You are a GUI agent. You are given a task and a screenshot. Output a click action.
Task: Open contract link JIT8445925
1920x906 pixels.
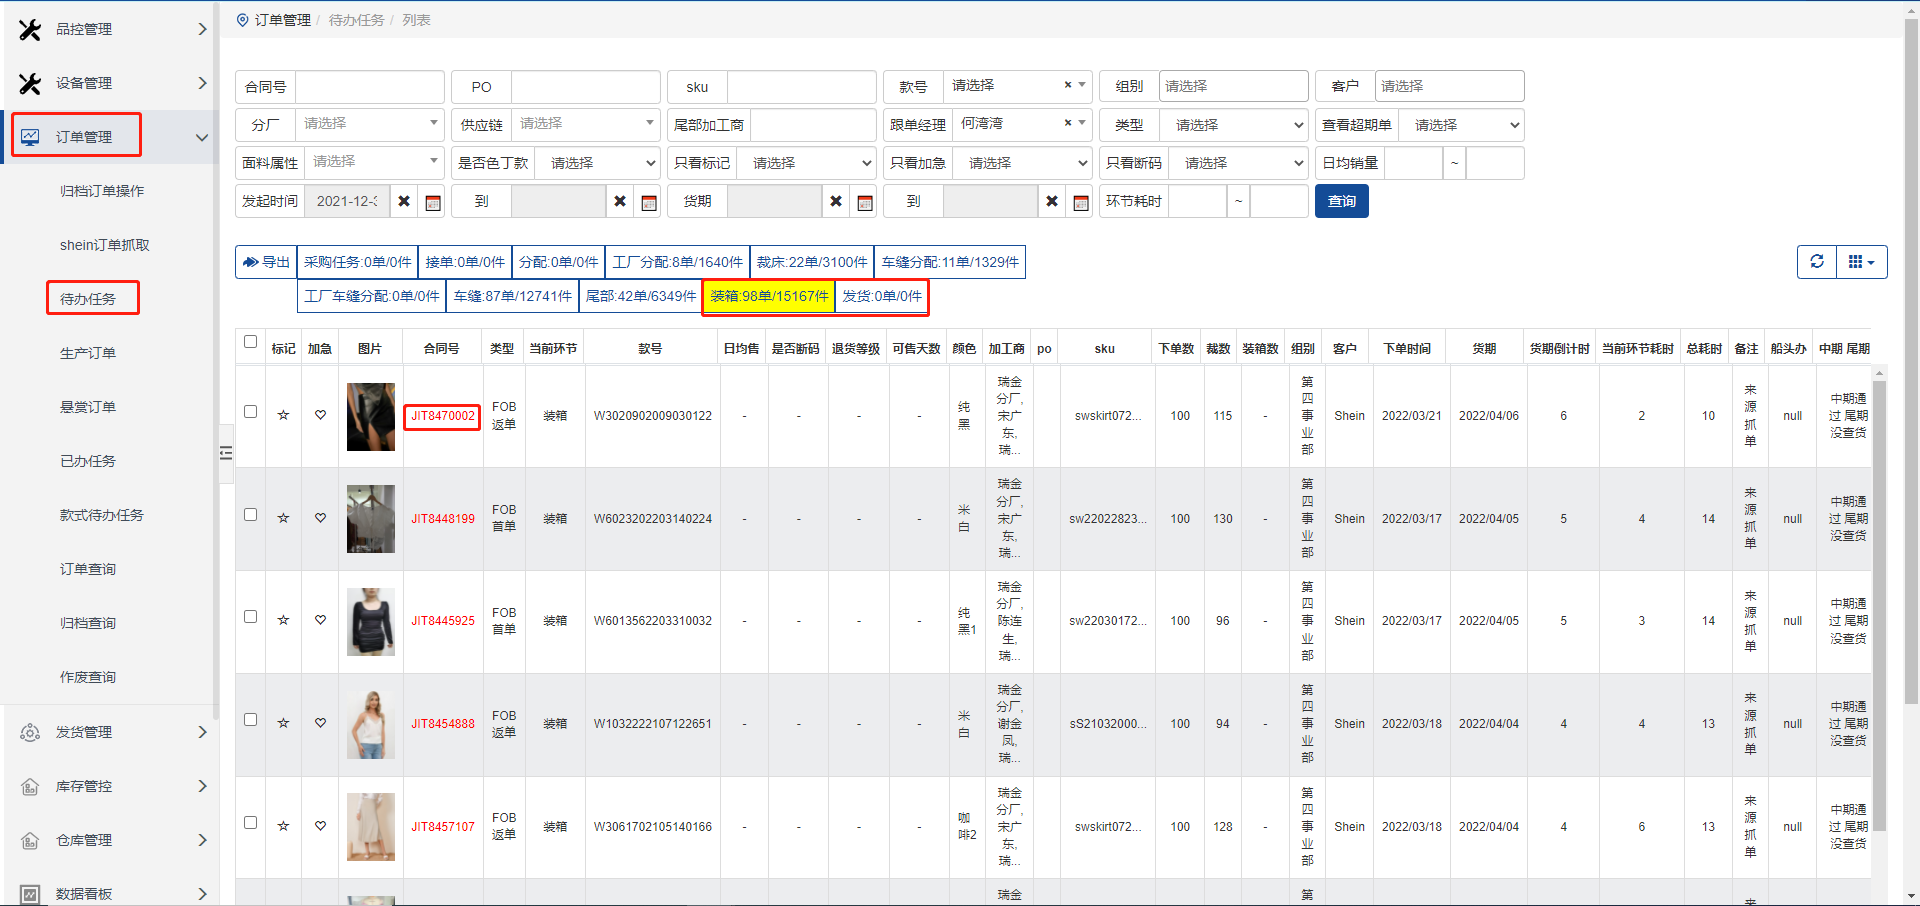point(442,621)
